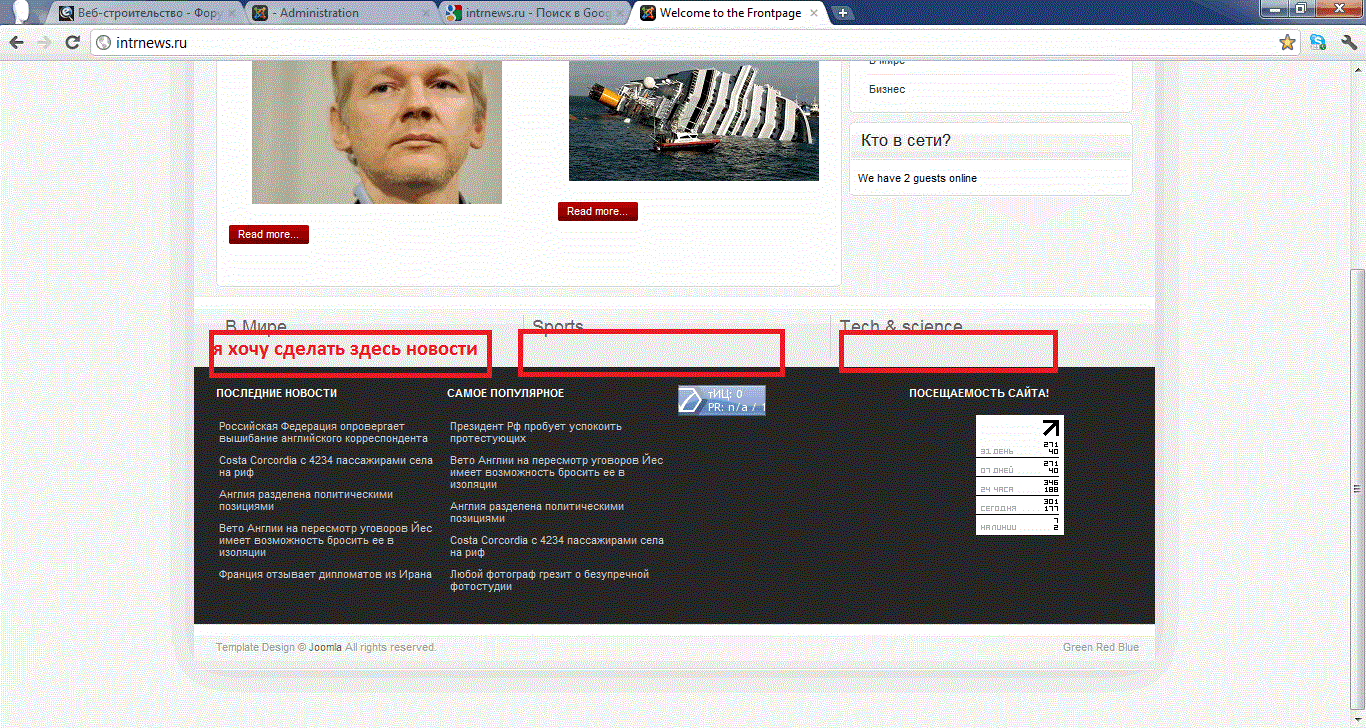
Task: Click the capsized cruise ship image
Action: pos(693,120)
